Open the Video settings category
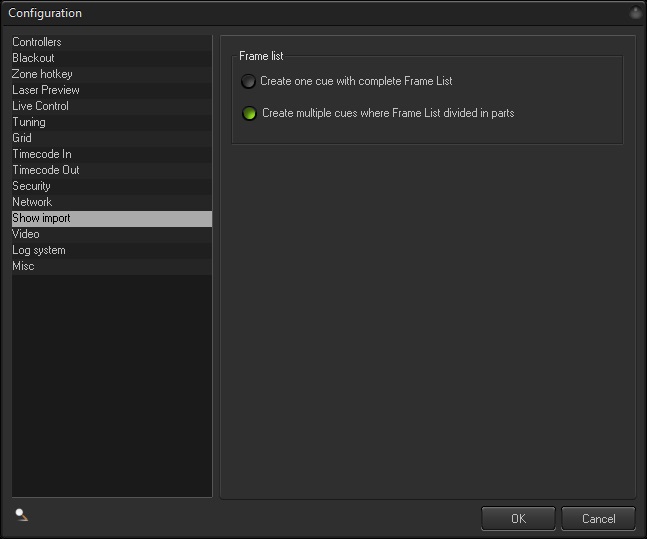The width and height of the screenshot is (647, 539). [26, 234]
